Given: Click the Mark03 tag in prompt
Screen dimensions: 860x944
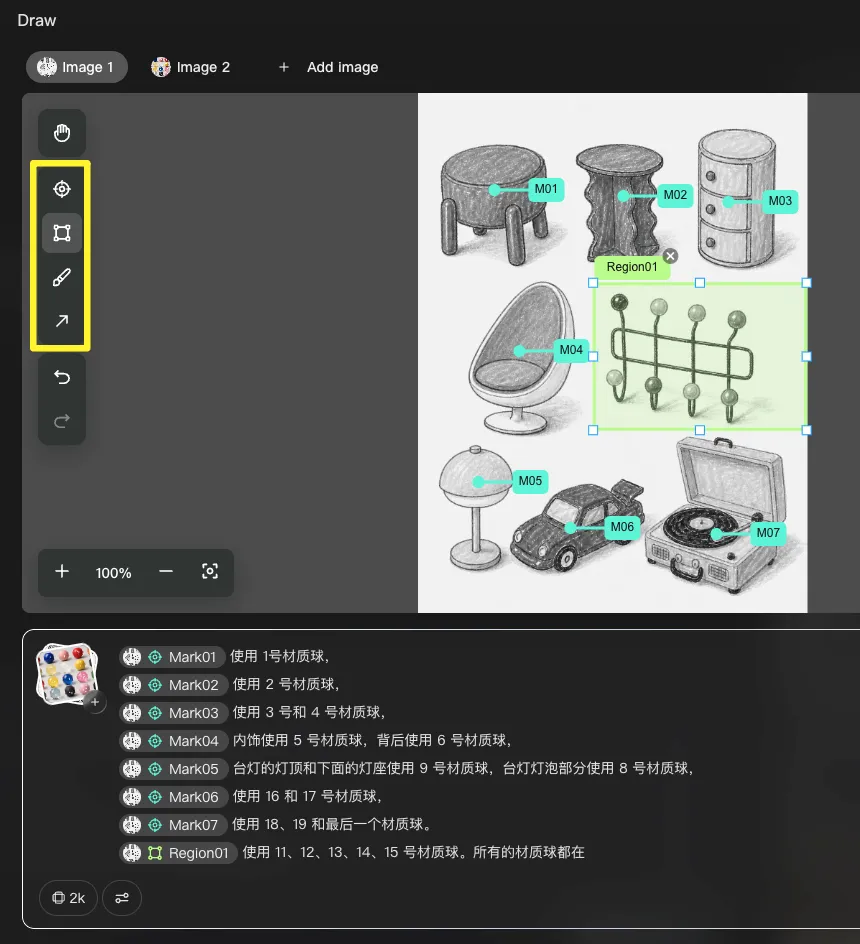Looking at the screenshot, I should (173, 713).
